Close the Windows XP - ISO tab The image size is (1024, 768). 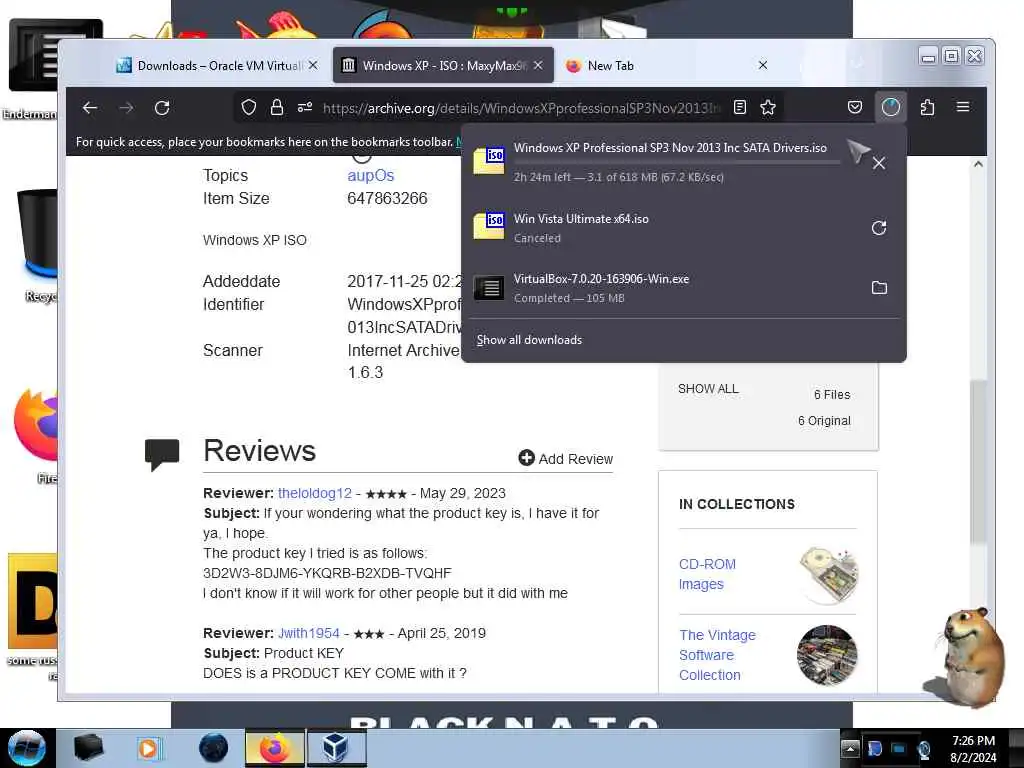pyautogui.click(x=538, y=65)
